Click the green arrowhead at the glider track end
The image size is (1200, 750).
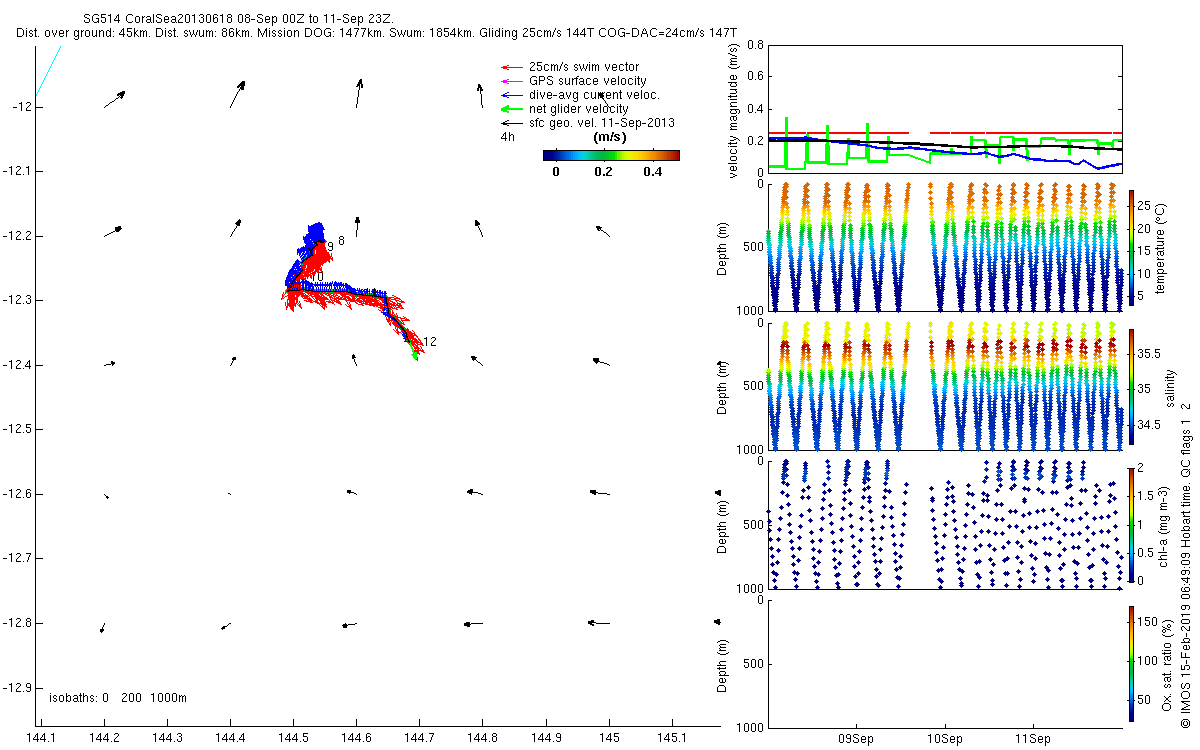[x=414, y=354]
